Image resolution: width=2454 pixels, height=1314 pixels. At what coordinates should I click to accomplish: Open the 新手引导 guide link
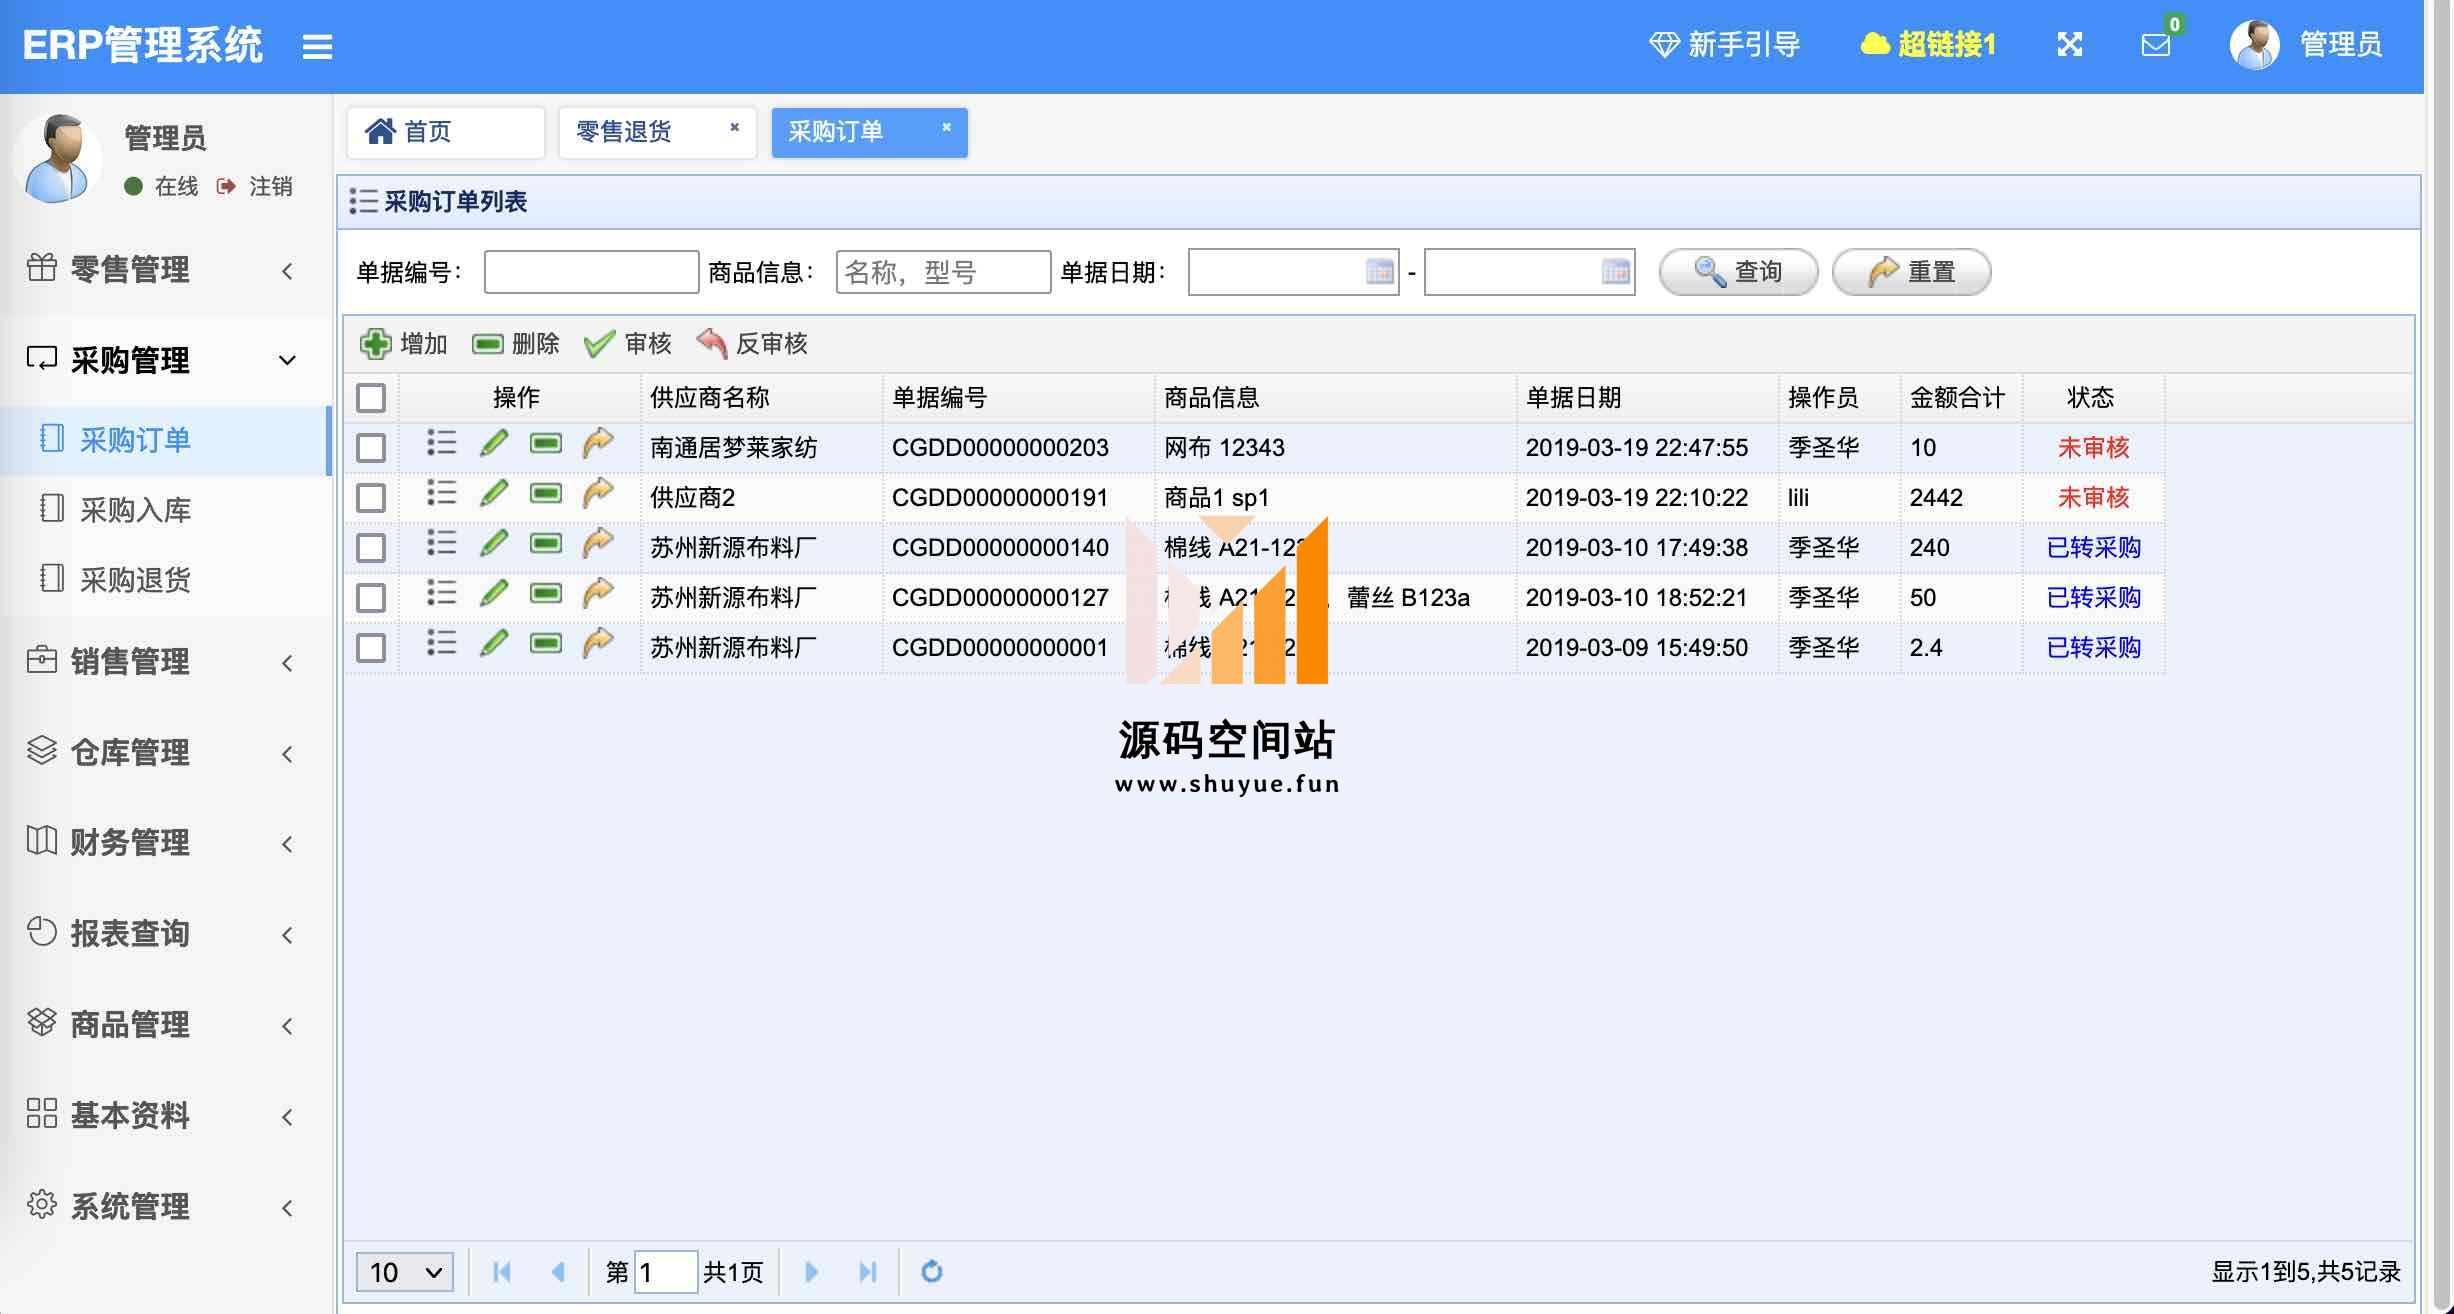click(1725, 44)
